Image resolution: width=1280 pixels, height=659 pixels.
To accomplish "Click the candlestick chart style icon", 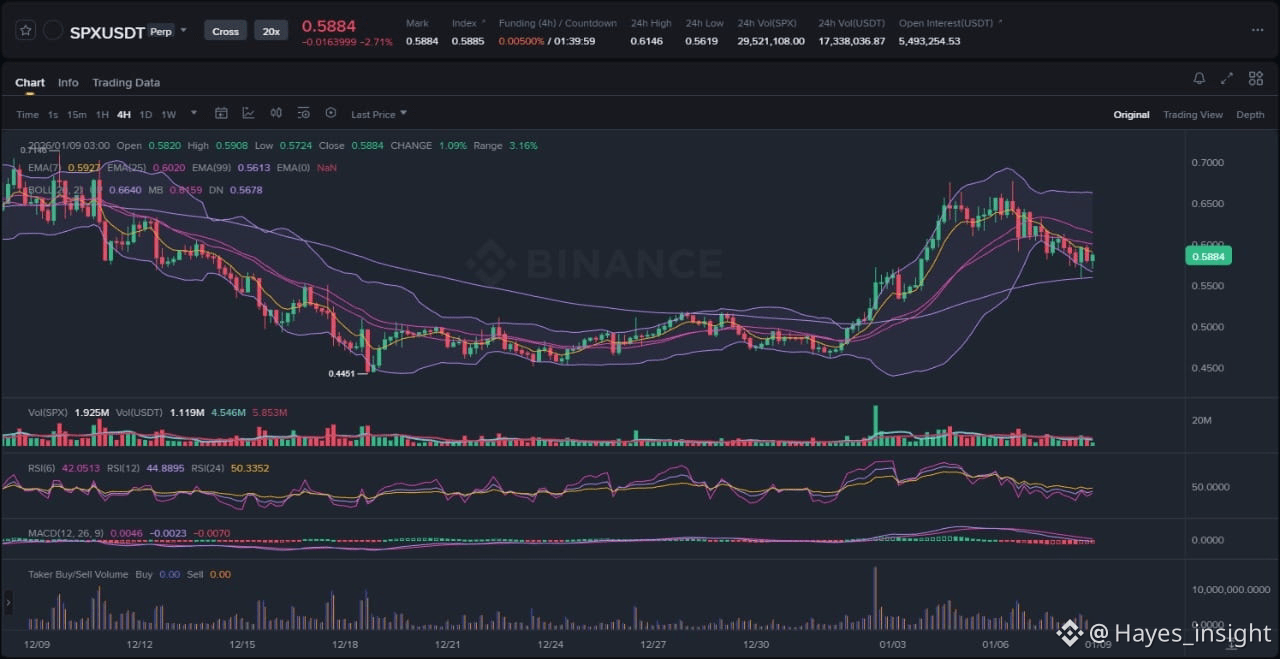I will 276,114.
